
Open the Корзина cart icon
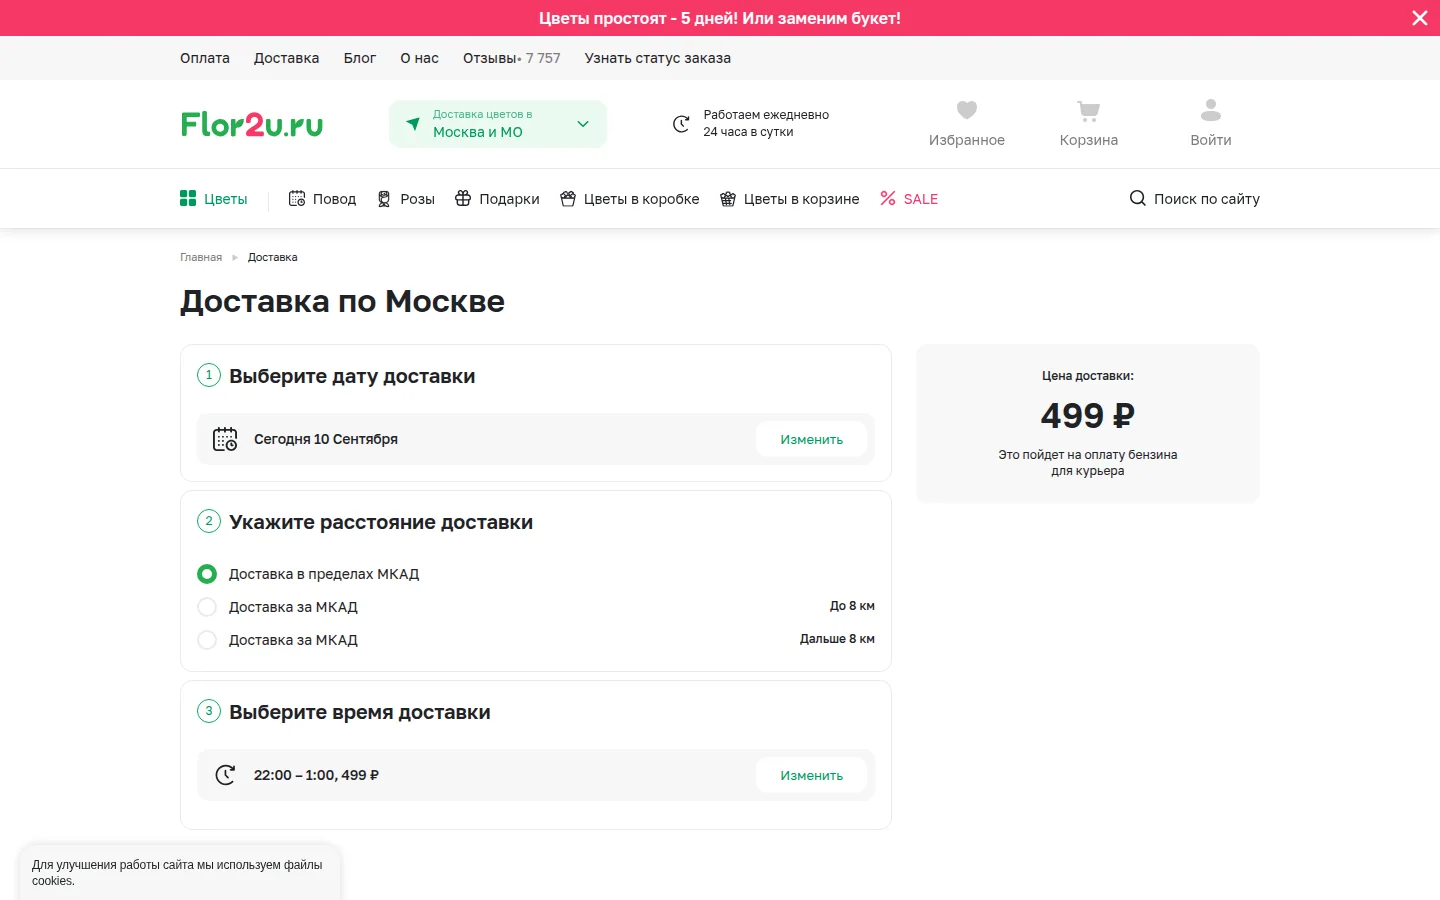[x=1088, y=110]
